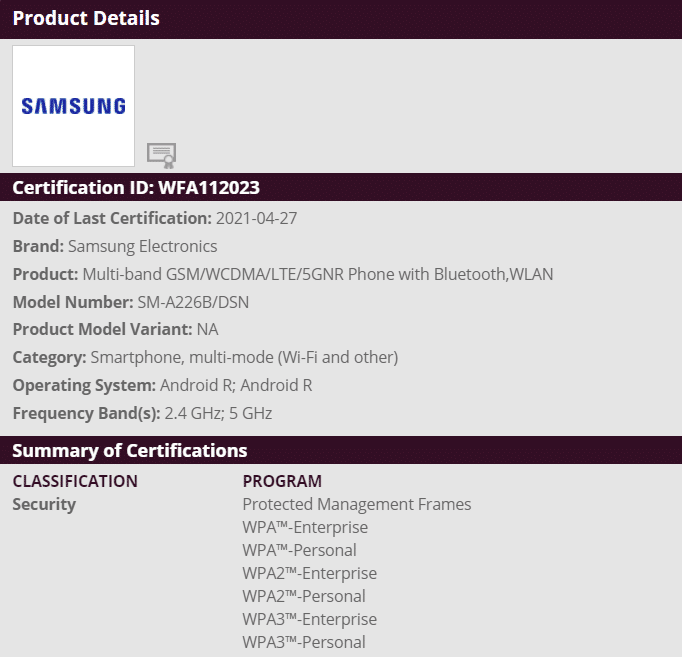Click the Product Model Variant line
Image resolution: width=682 pixels, height=657 pixels.
click(115, 329)
